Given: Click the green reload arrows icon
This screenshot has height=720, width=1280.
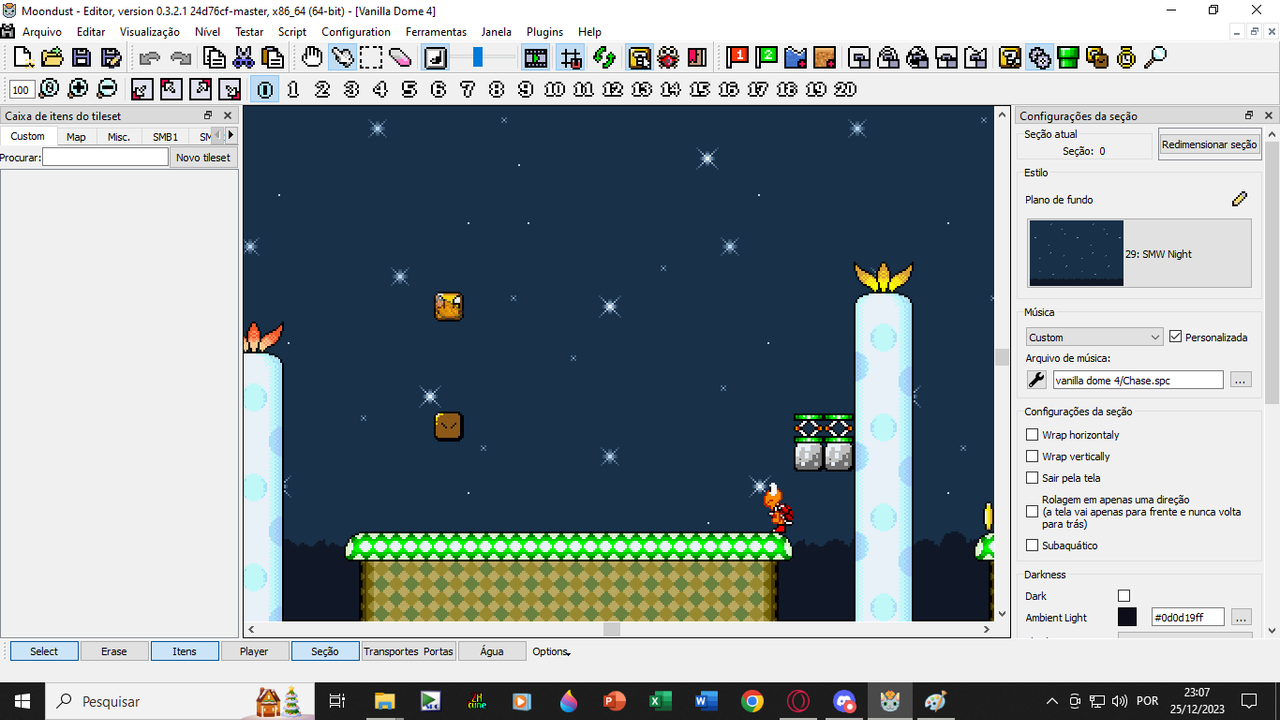Looking at the screenshot, I should [x=603, y=58].
